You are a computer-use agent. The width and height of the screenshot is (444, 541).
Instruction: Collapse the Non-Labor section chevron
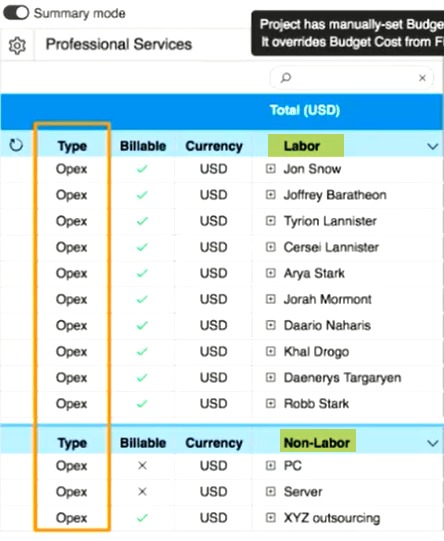[432, 443]
